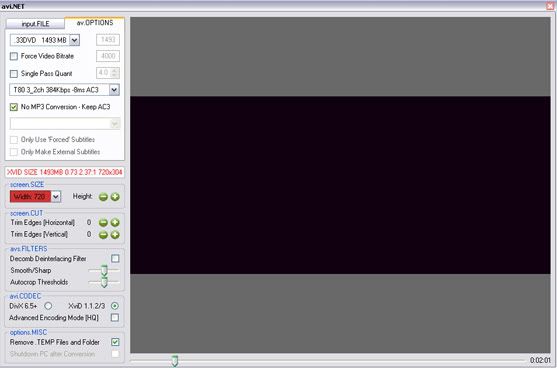Select the avi.OPTIONS tab

[95, 23]
